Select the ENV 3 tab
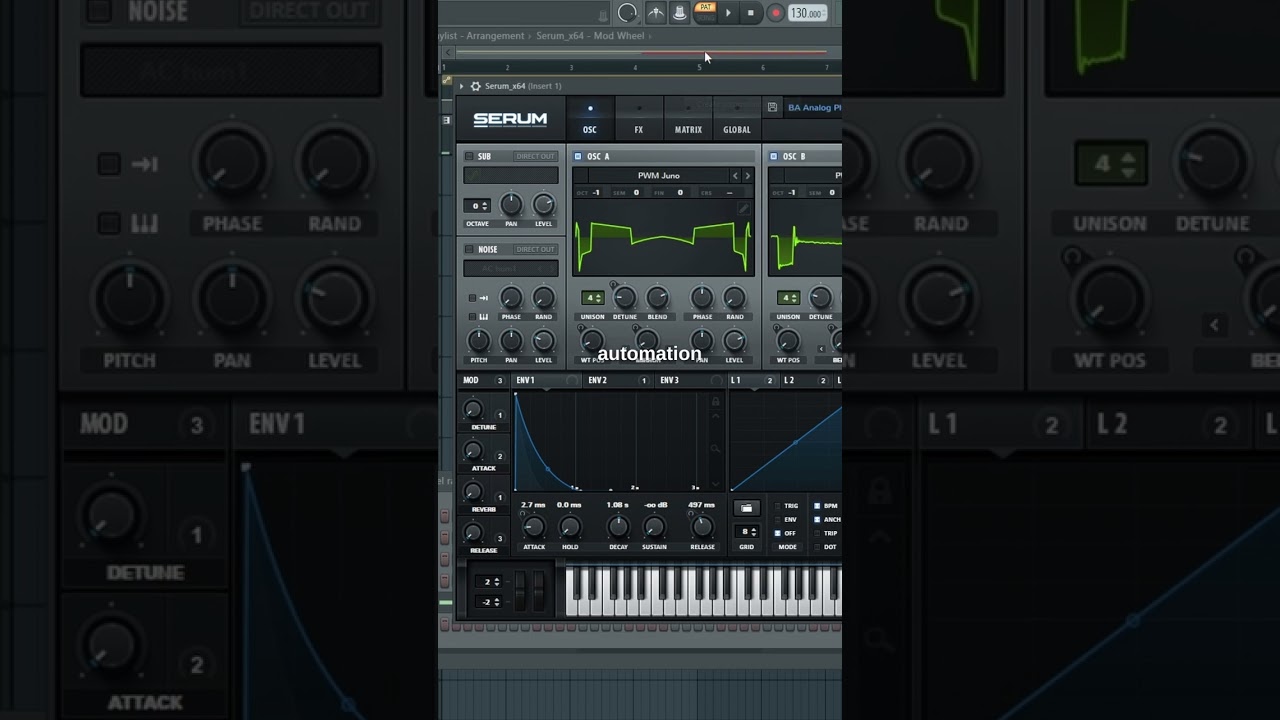Image resolution: width=1280 pixels, height=720 pixels. 691,380
